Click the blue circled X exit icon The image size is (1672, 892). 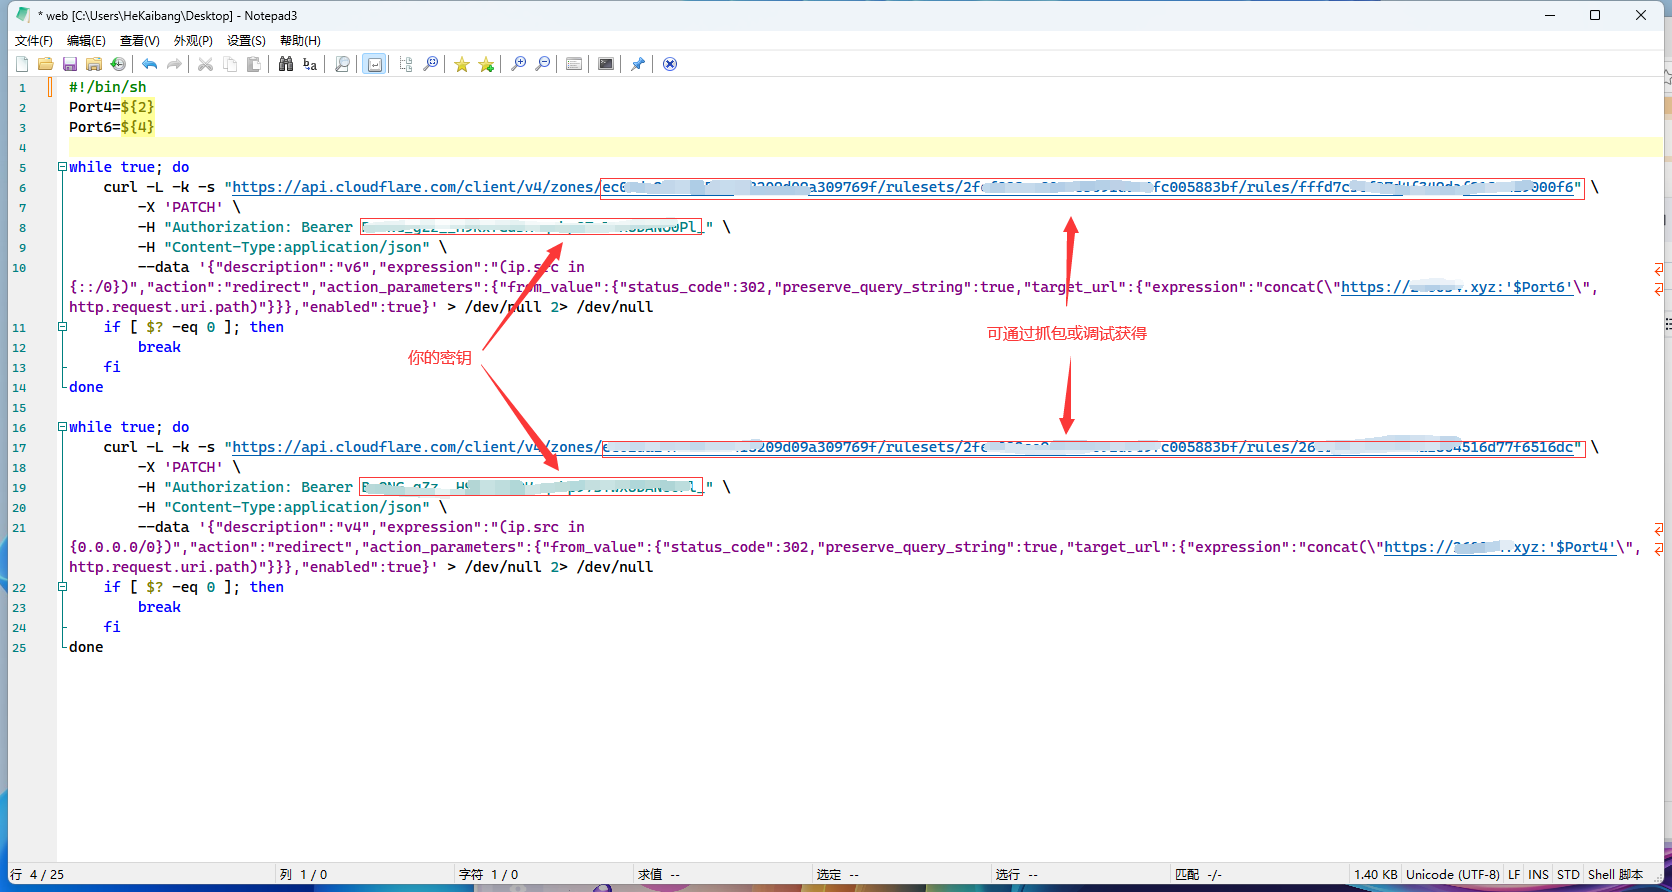(x=670, y=64)
